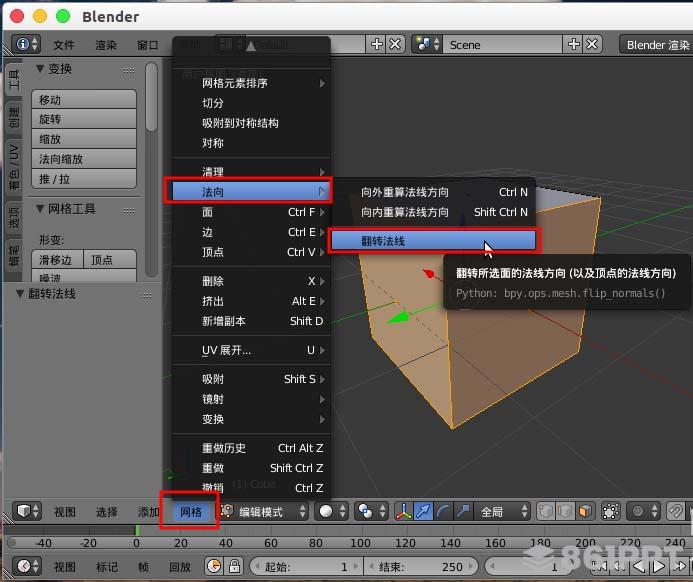The image size is (693, 582).
Task: Open the Timeline editor type clock icon
Action: click(28, 566)
